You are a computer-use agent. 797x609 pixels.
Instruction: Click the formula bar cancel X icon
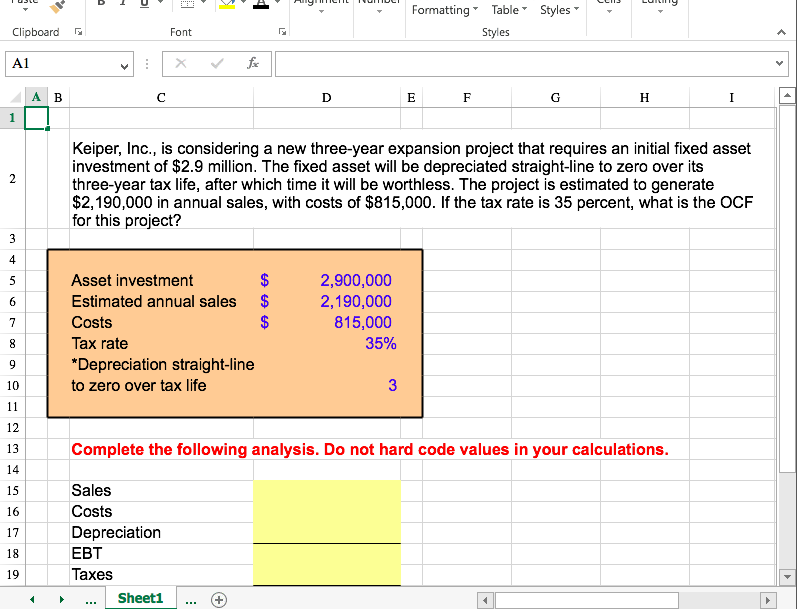point(180,64)
